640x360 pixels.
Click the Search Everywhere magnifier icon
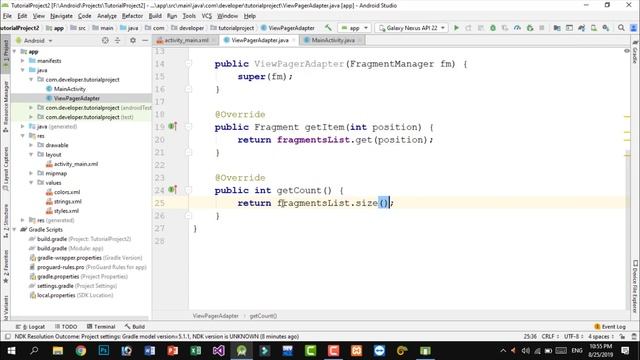[621, 28]
